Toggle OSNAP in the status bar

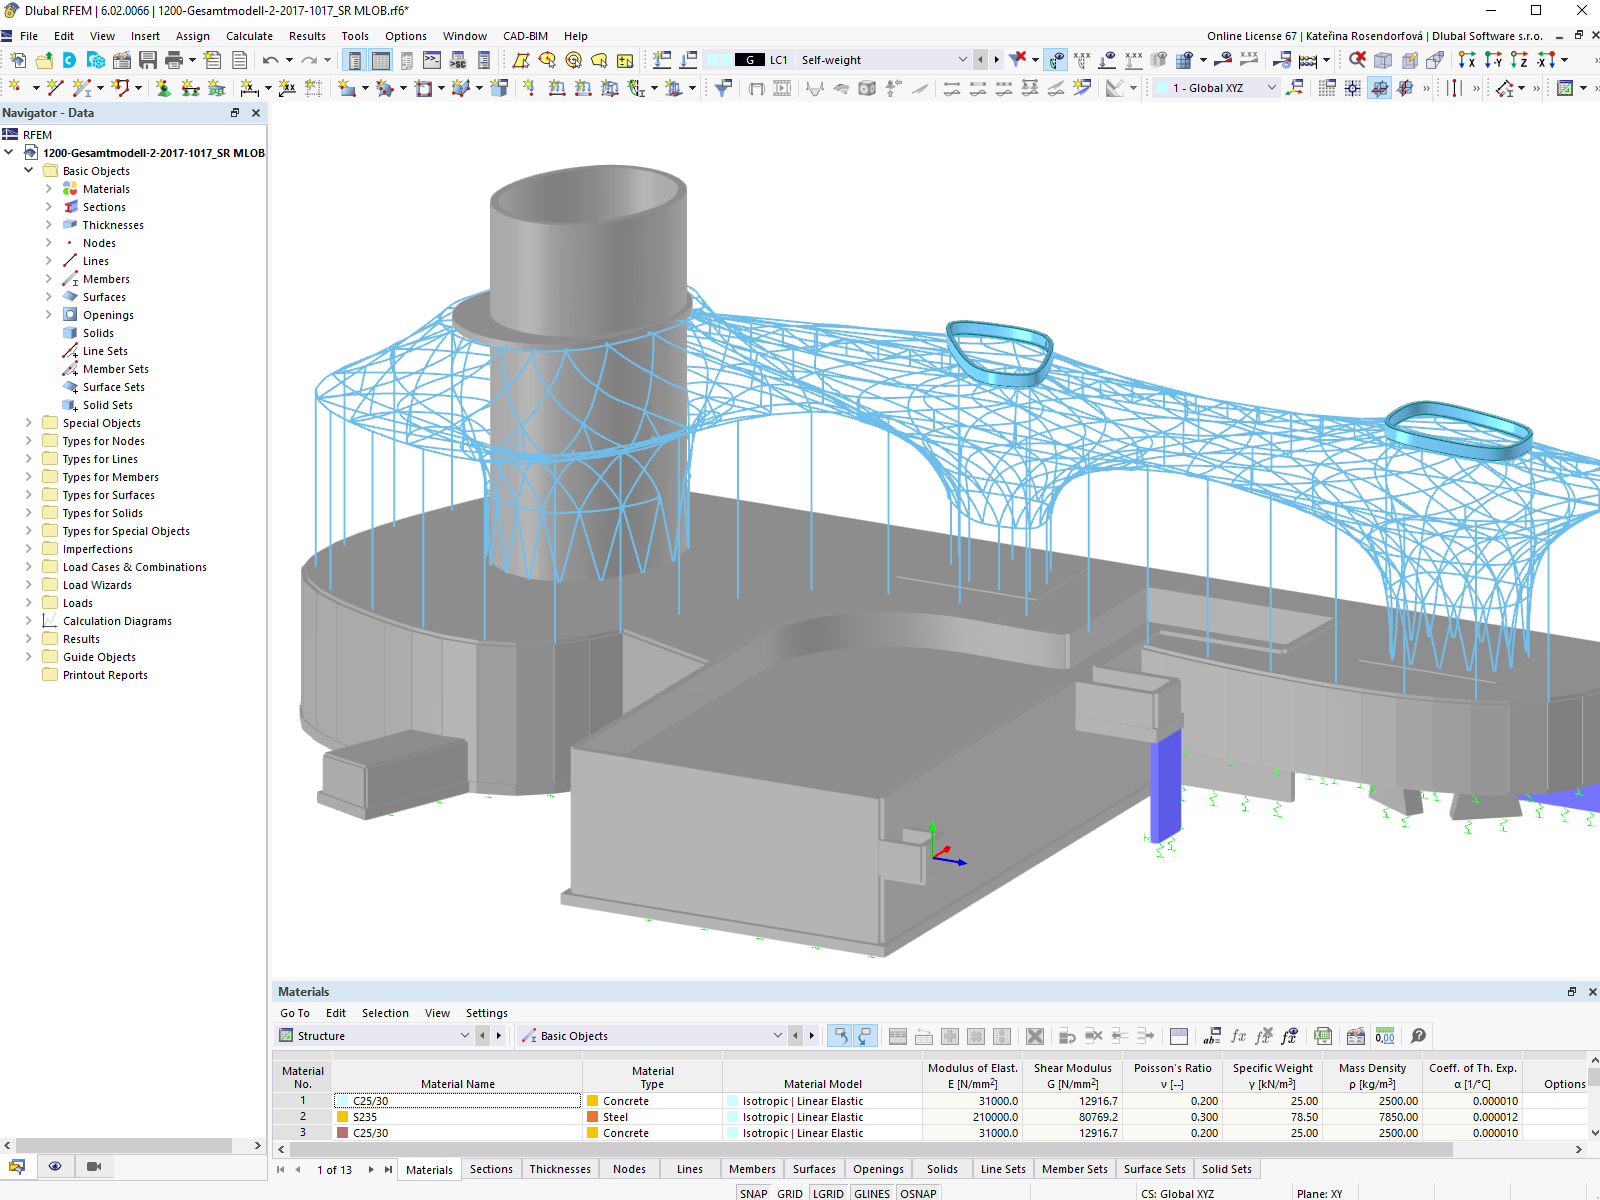917,1192
